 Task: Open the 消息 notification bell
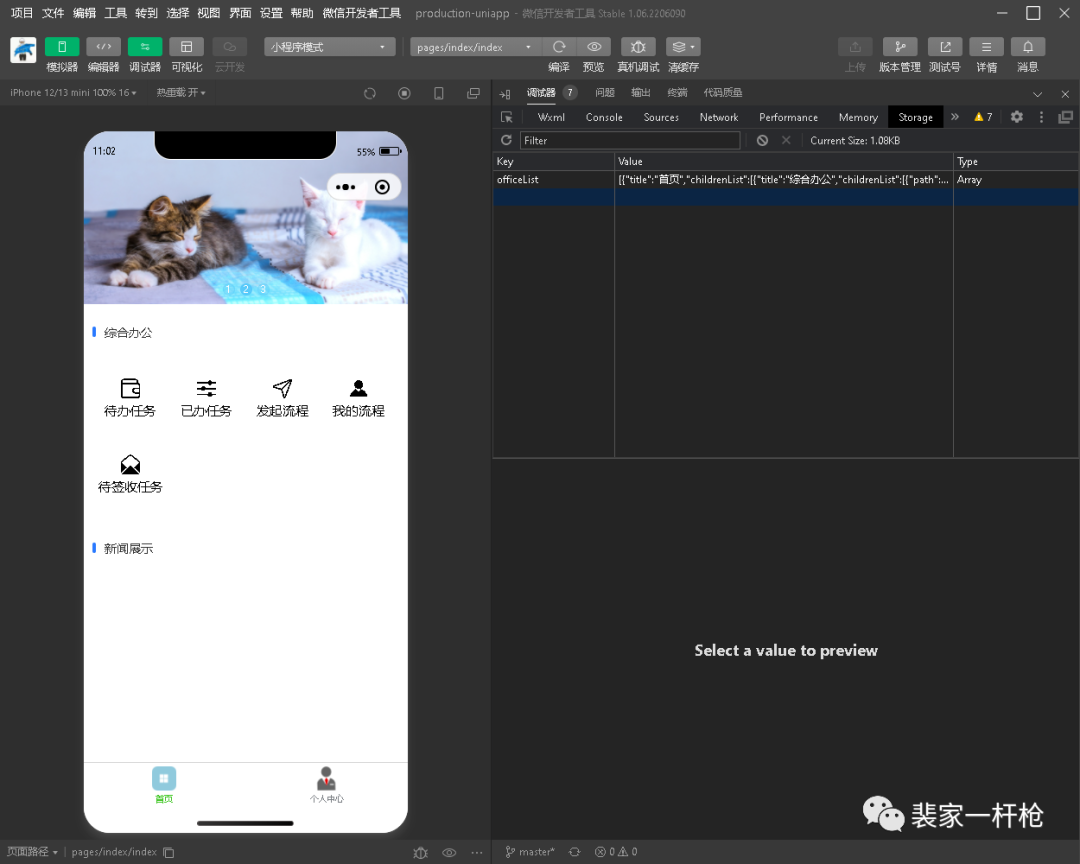1028,47
